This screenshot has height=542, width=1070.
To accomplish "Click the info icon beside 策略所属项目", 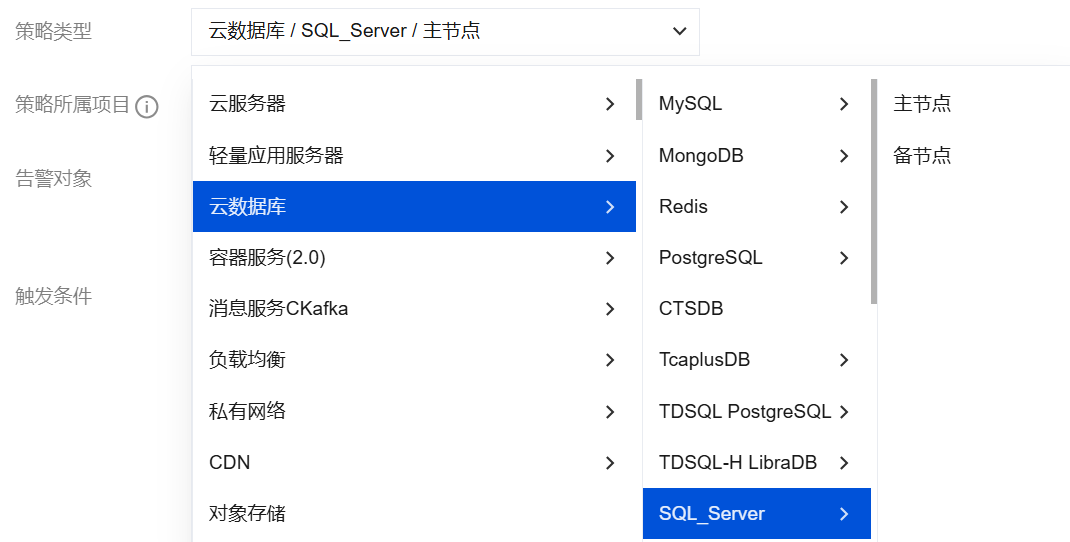I will tap(147, 107).
